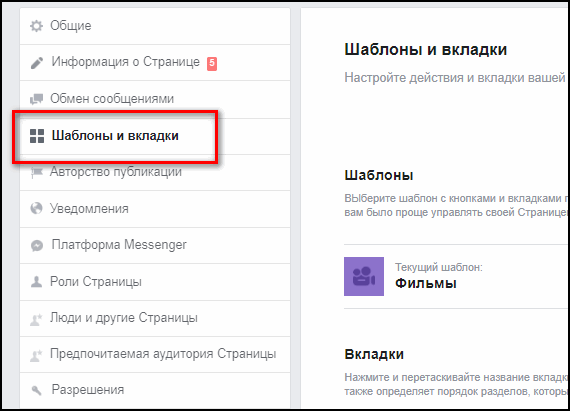
Task: Click the purple Фильмы template camera icon
Action: pyautogui.click(x=364, y=277)
